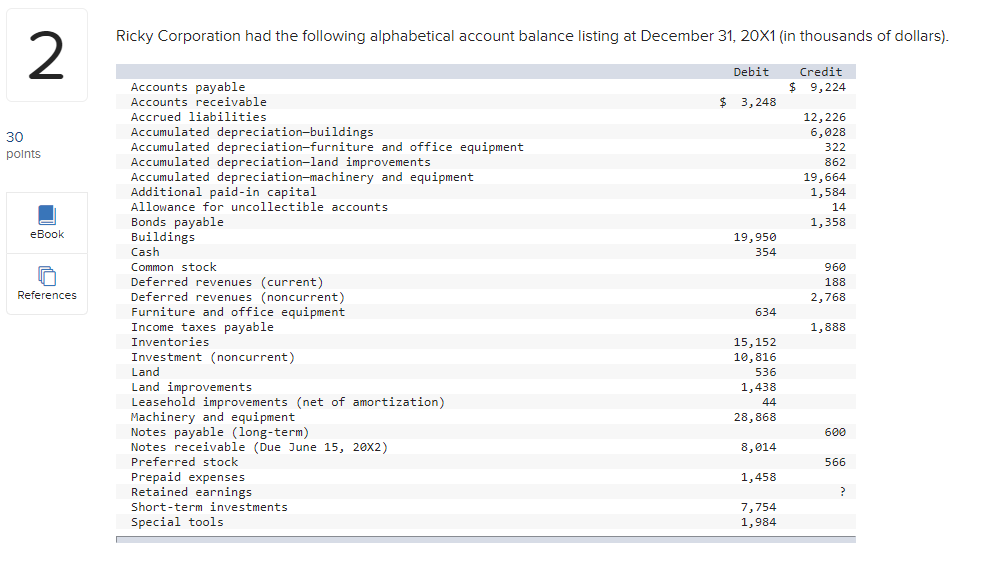Select Investment (noncurrent) label
997x564 pixels.
tap(213, 357)
